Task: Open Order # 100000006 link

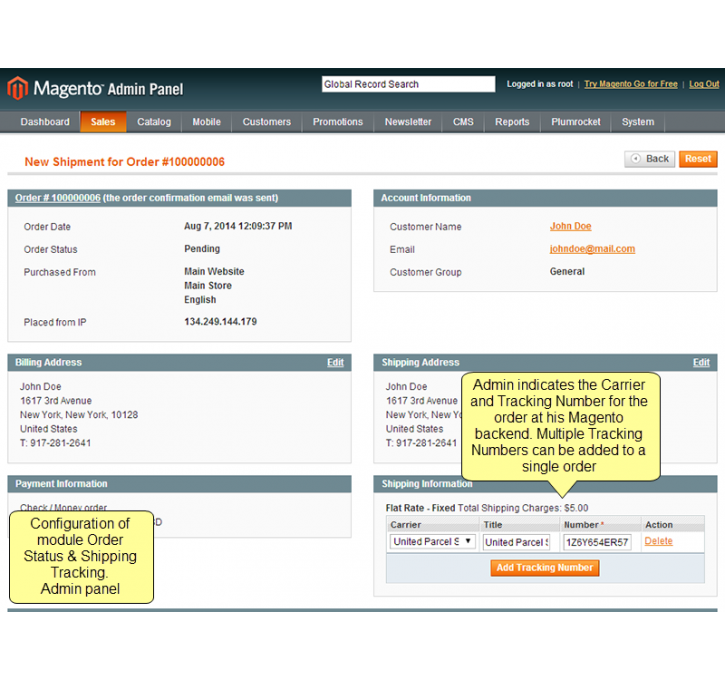Action: 58,198
